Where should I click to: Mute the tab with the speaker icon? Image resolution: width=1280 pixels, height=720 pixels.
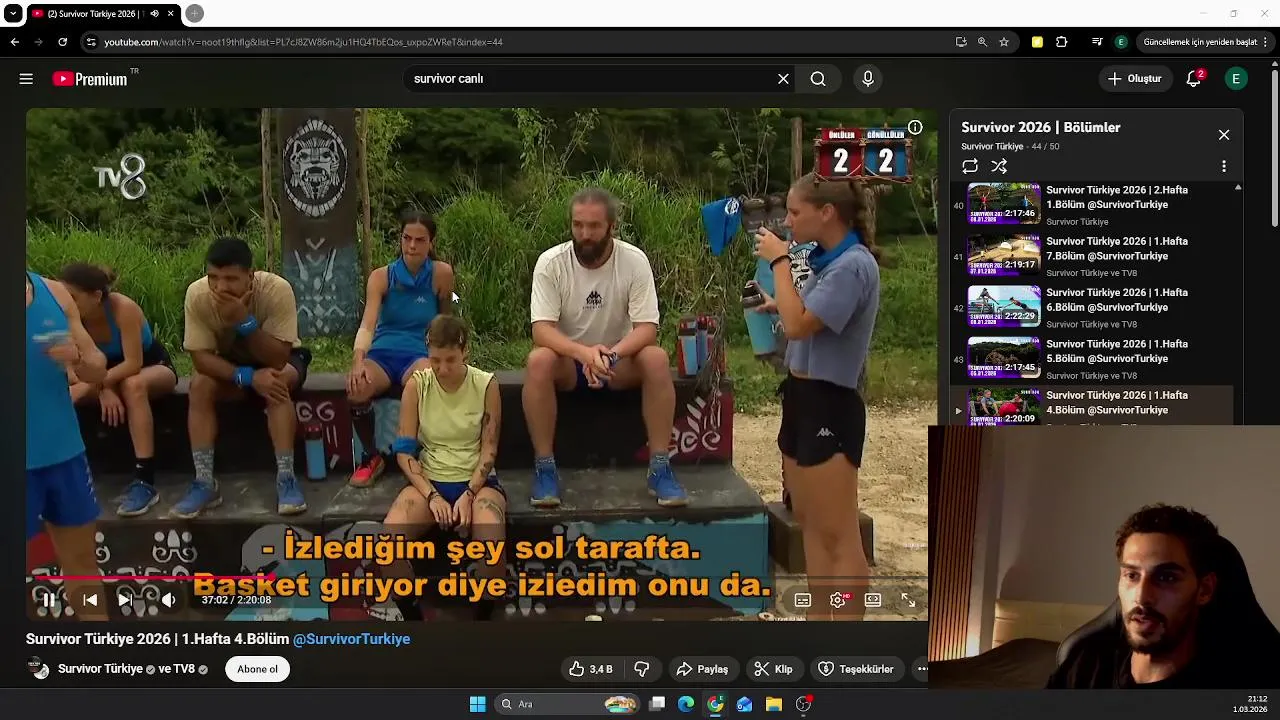tap(154, 14)
